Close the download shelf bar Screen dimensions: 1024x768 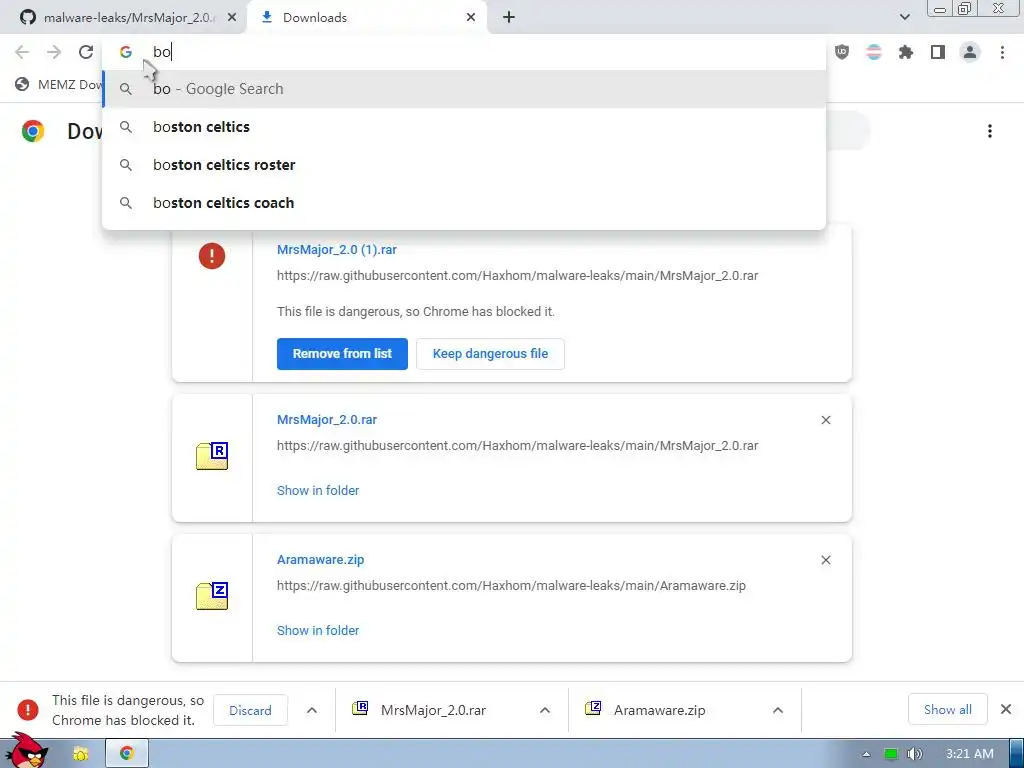(x=1006, y=709)
